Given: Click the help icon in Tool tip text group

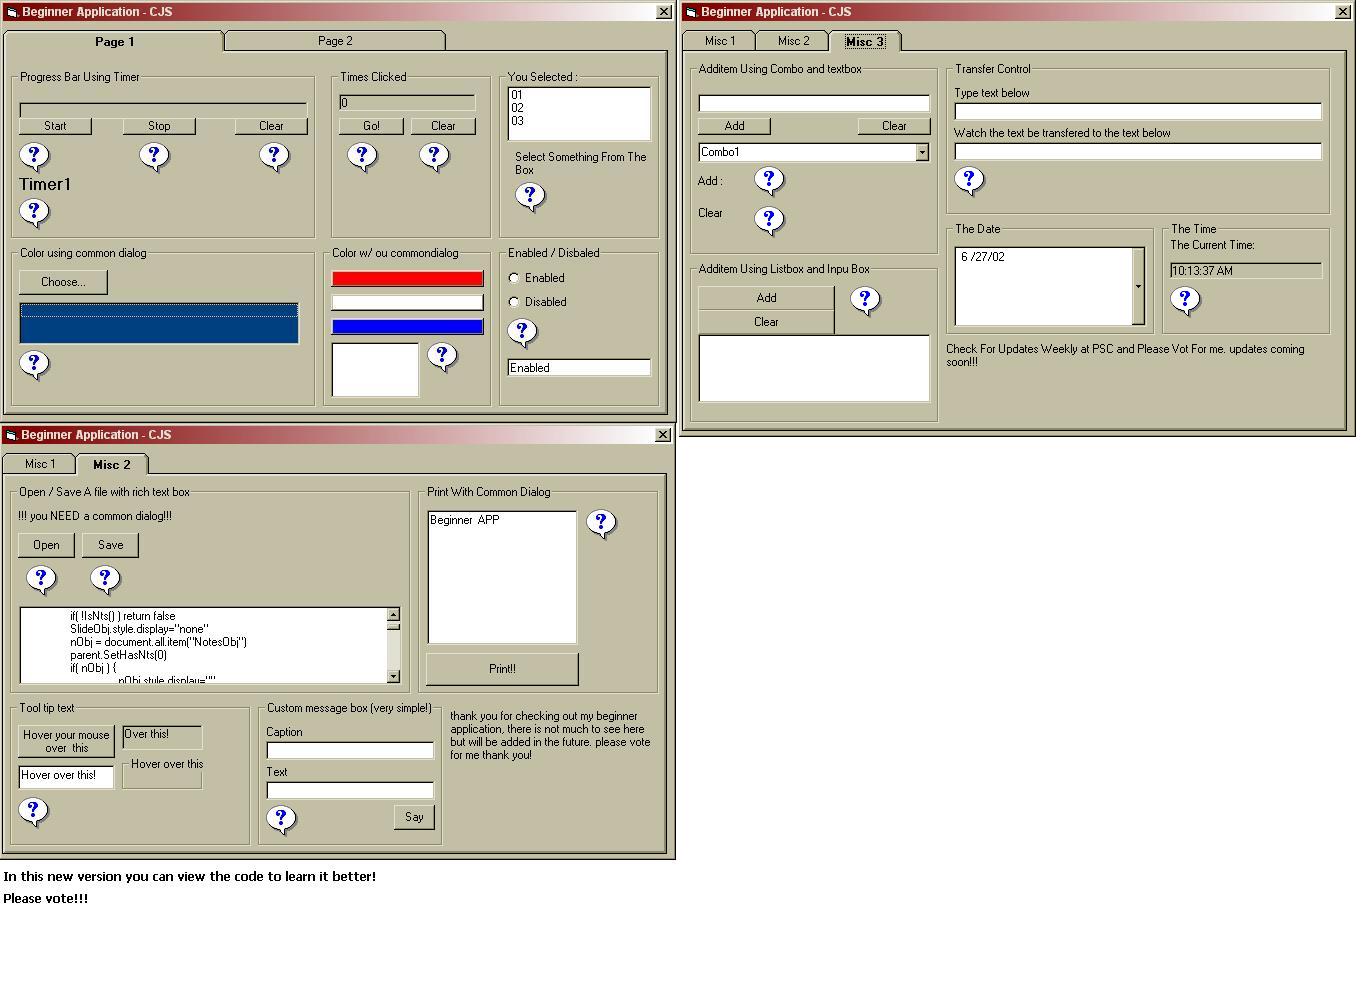Looking at the screenshot, I should (x=33, y=811).
